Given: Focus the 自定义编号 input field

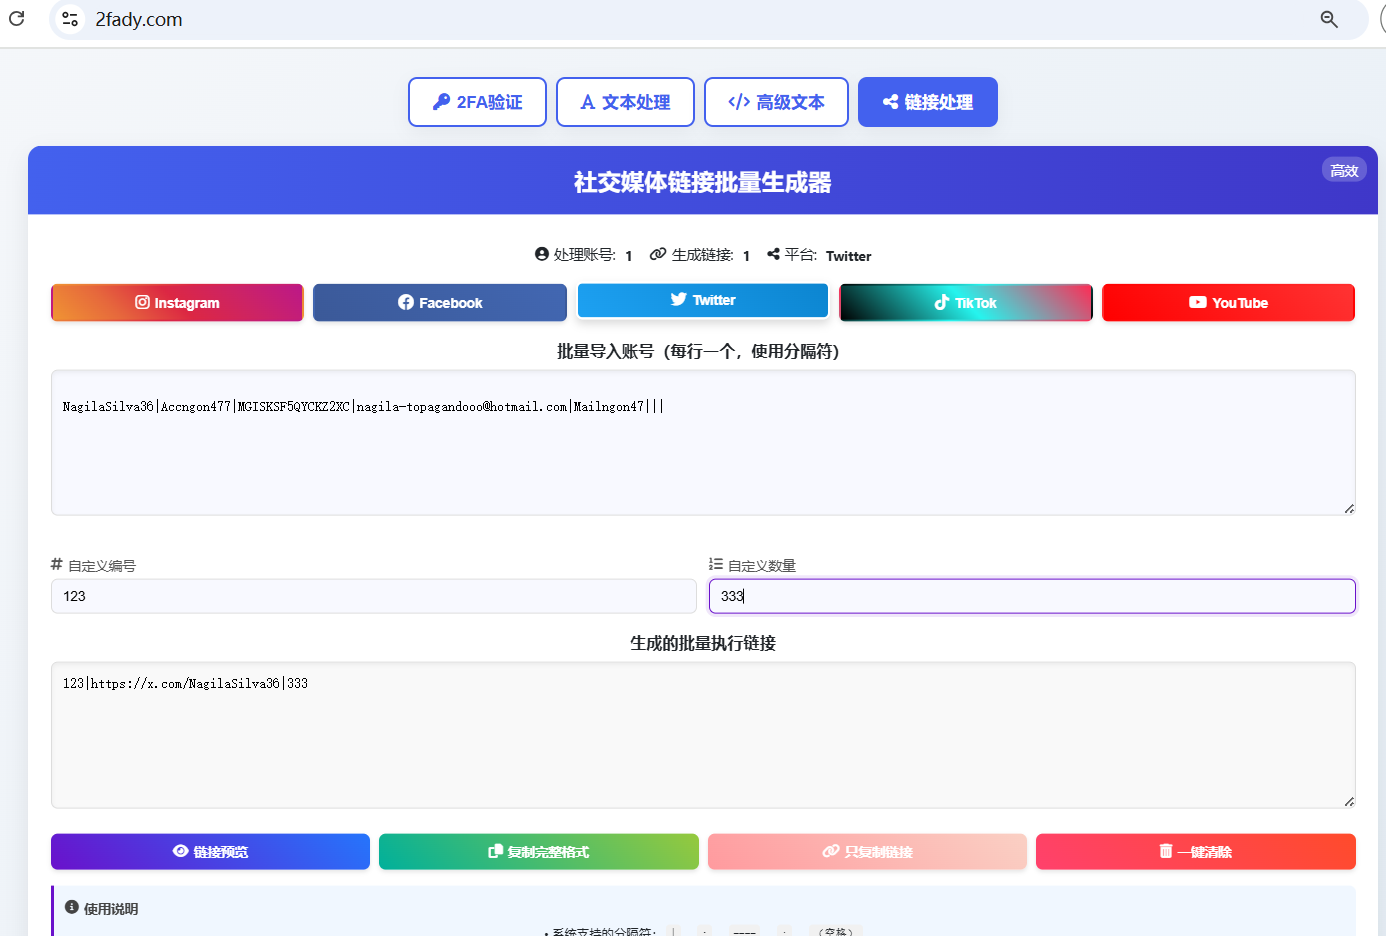Looking at the screenshot, I should point(373,596).
